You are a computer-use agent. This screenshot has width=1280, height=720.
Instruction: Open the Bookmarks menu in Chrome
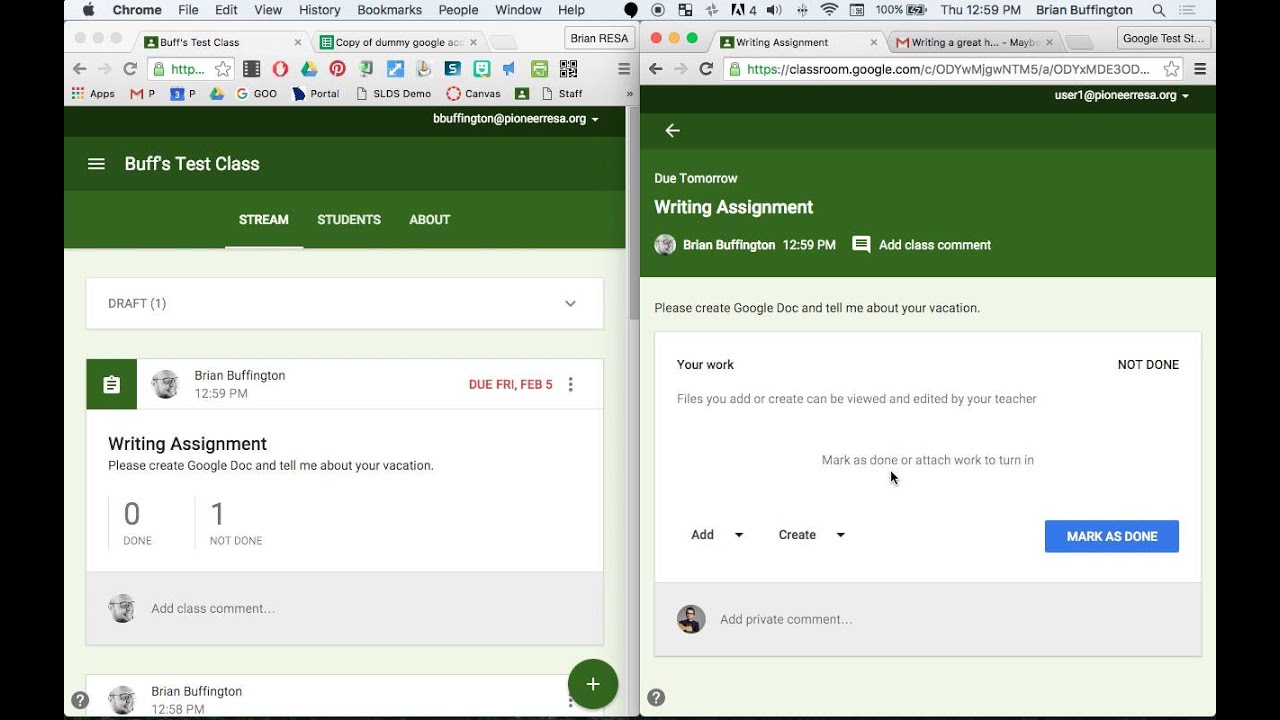(x=390, y=10)
